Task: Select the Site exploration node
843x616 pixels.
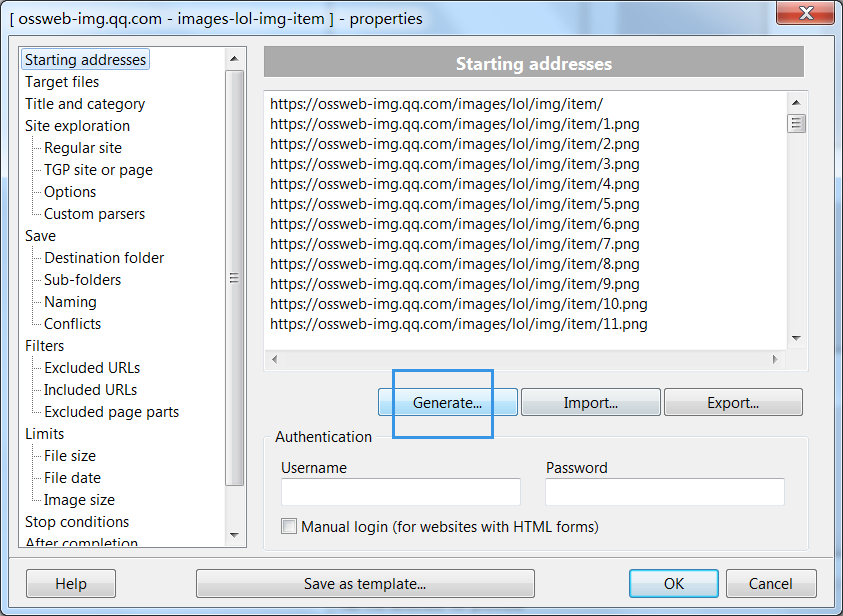Action: coord(77,126)
